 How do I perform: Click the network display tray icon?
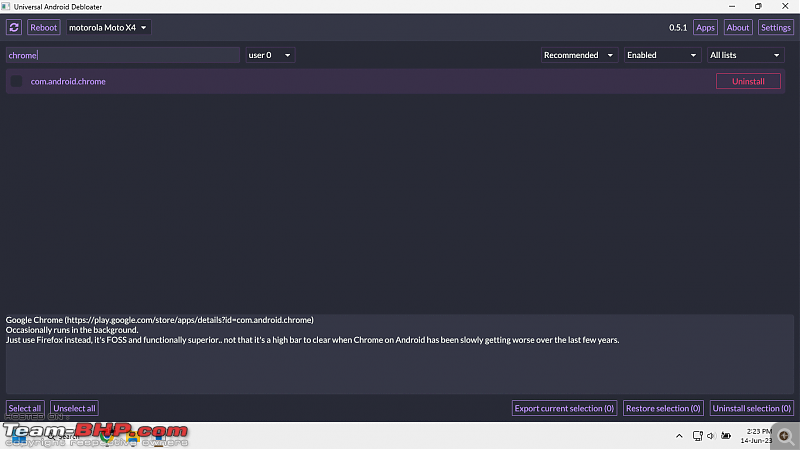(697, 436)
